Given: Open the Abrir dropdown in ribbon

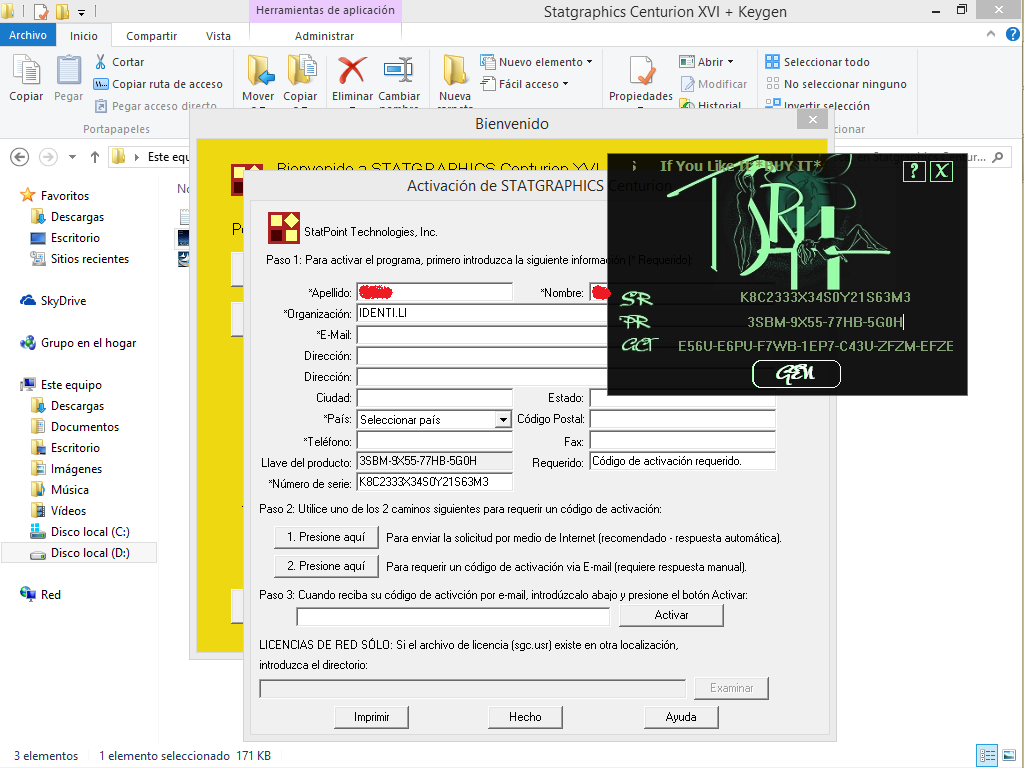Looking at the screenshot, I should pyautogui.click(x=706, y=62).
